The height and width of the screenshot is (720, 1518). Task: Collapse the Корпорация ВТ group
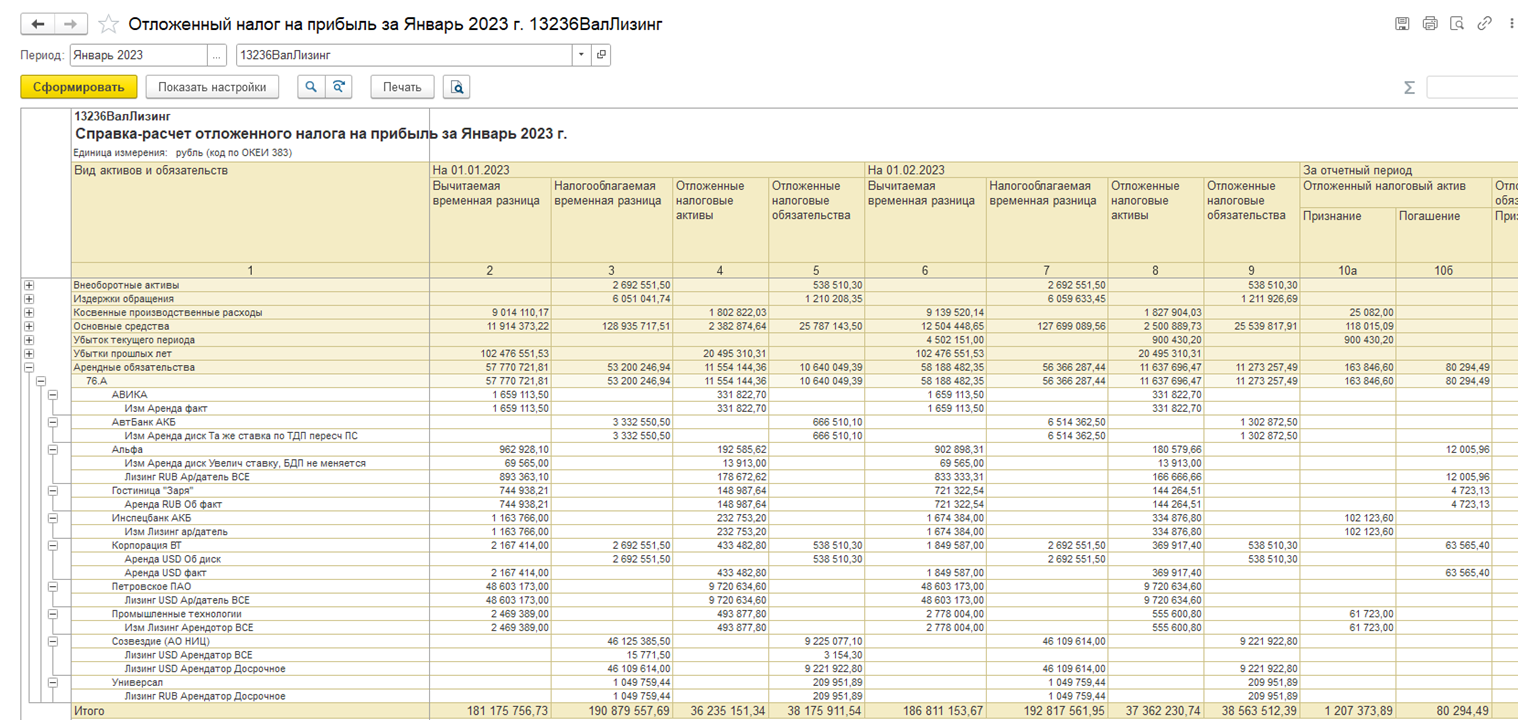pyautogui.click(x=53, y=546)
